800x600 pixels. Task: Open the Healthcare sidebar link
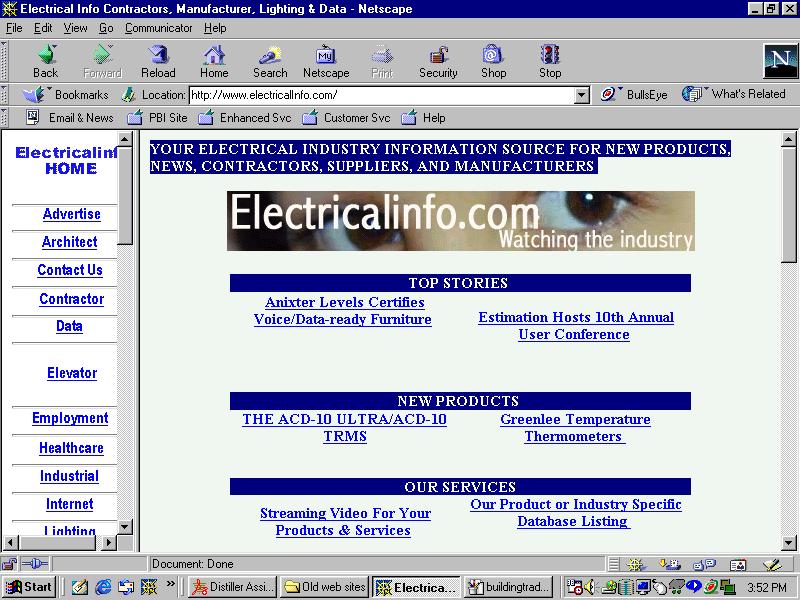tap(71, 447)
